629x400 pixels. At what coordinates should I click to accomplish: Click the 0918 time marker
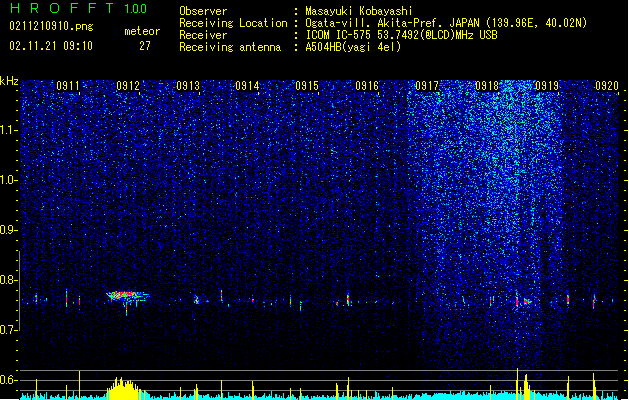coord(487,86)
